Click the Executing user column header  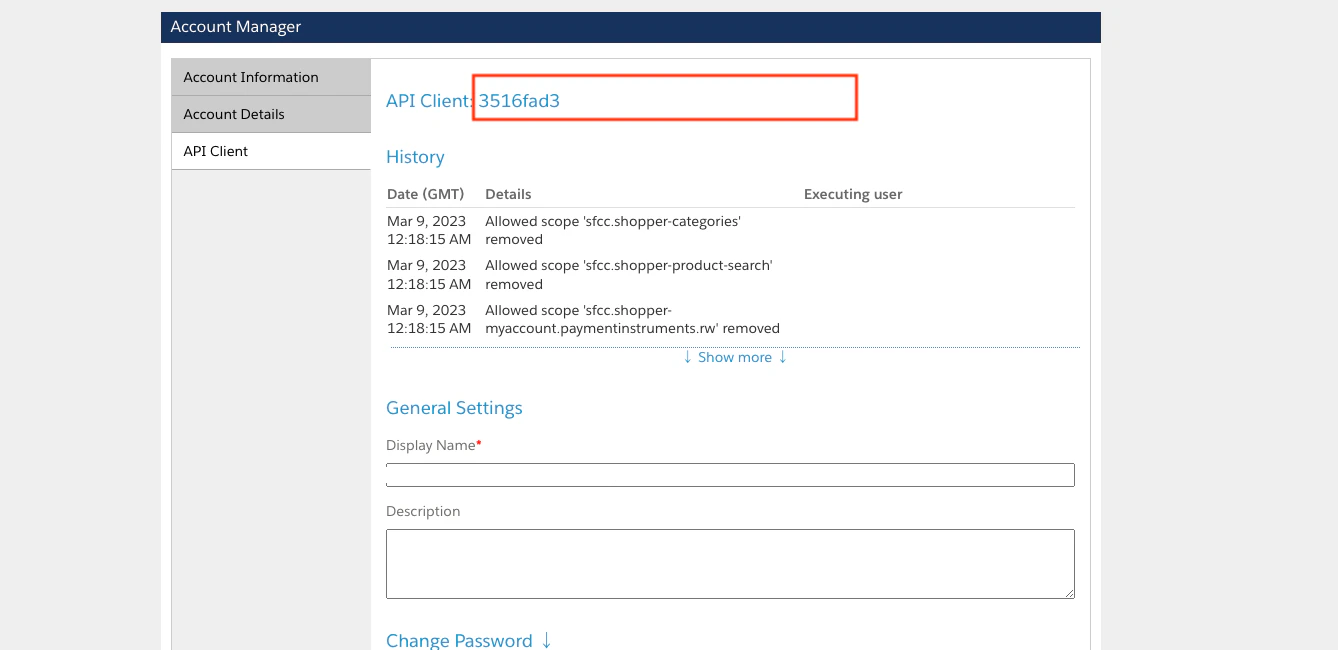[853, 194]
